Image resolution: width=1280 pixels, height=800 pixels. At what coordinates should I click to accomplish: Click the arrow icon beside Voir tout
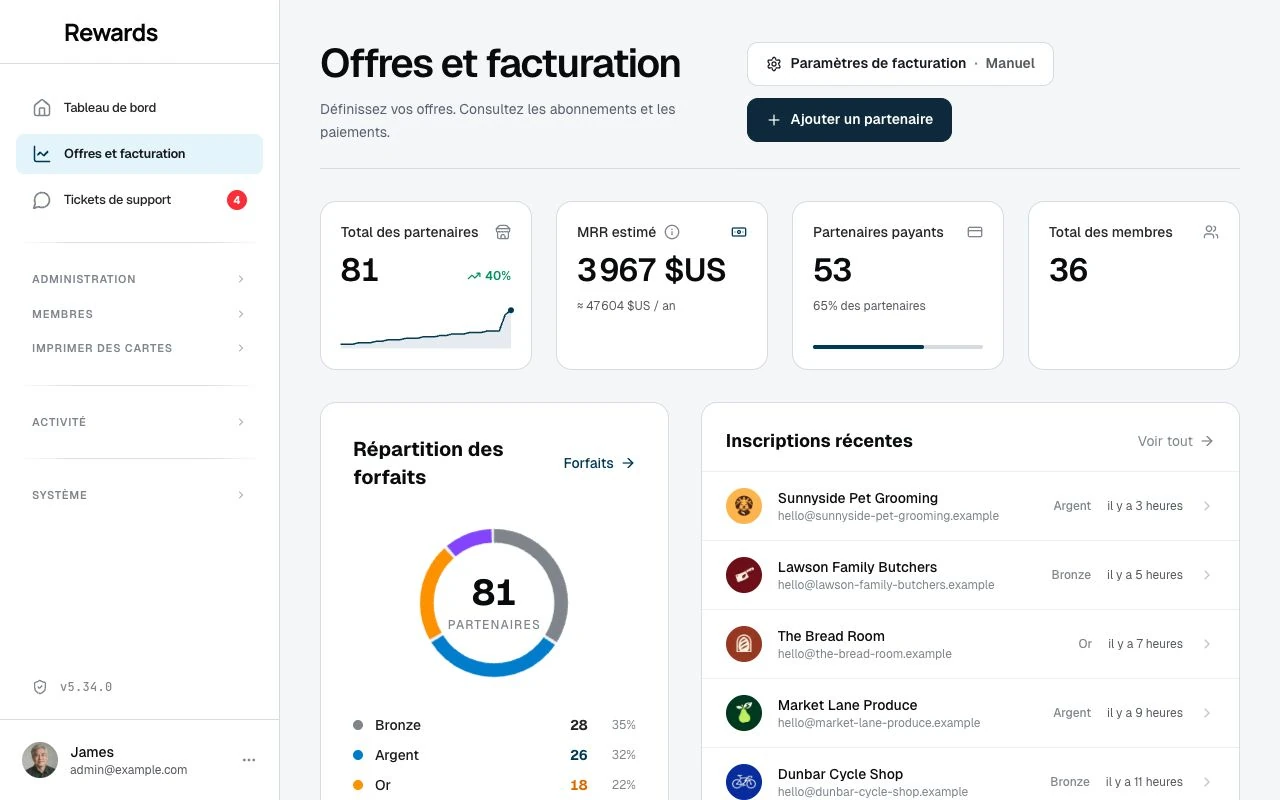pyautogui.click(x=1207, y=441)
